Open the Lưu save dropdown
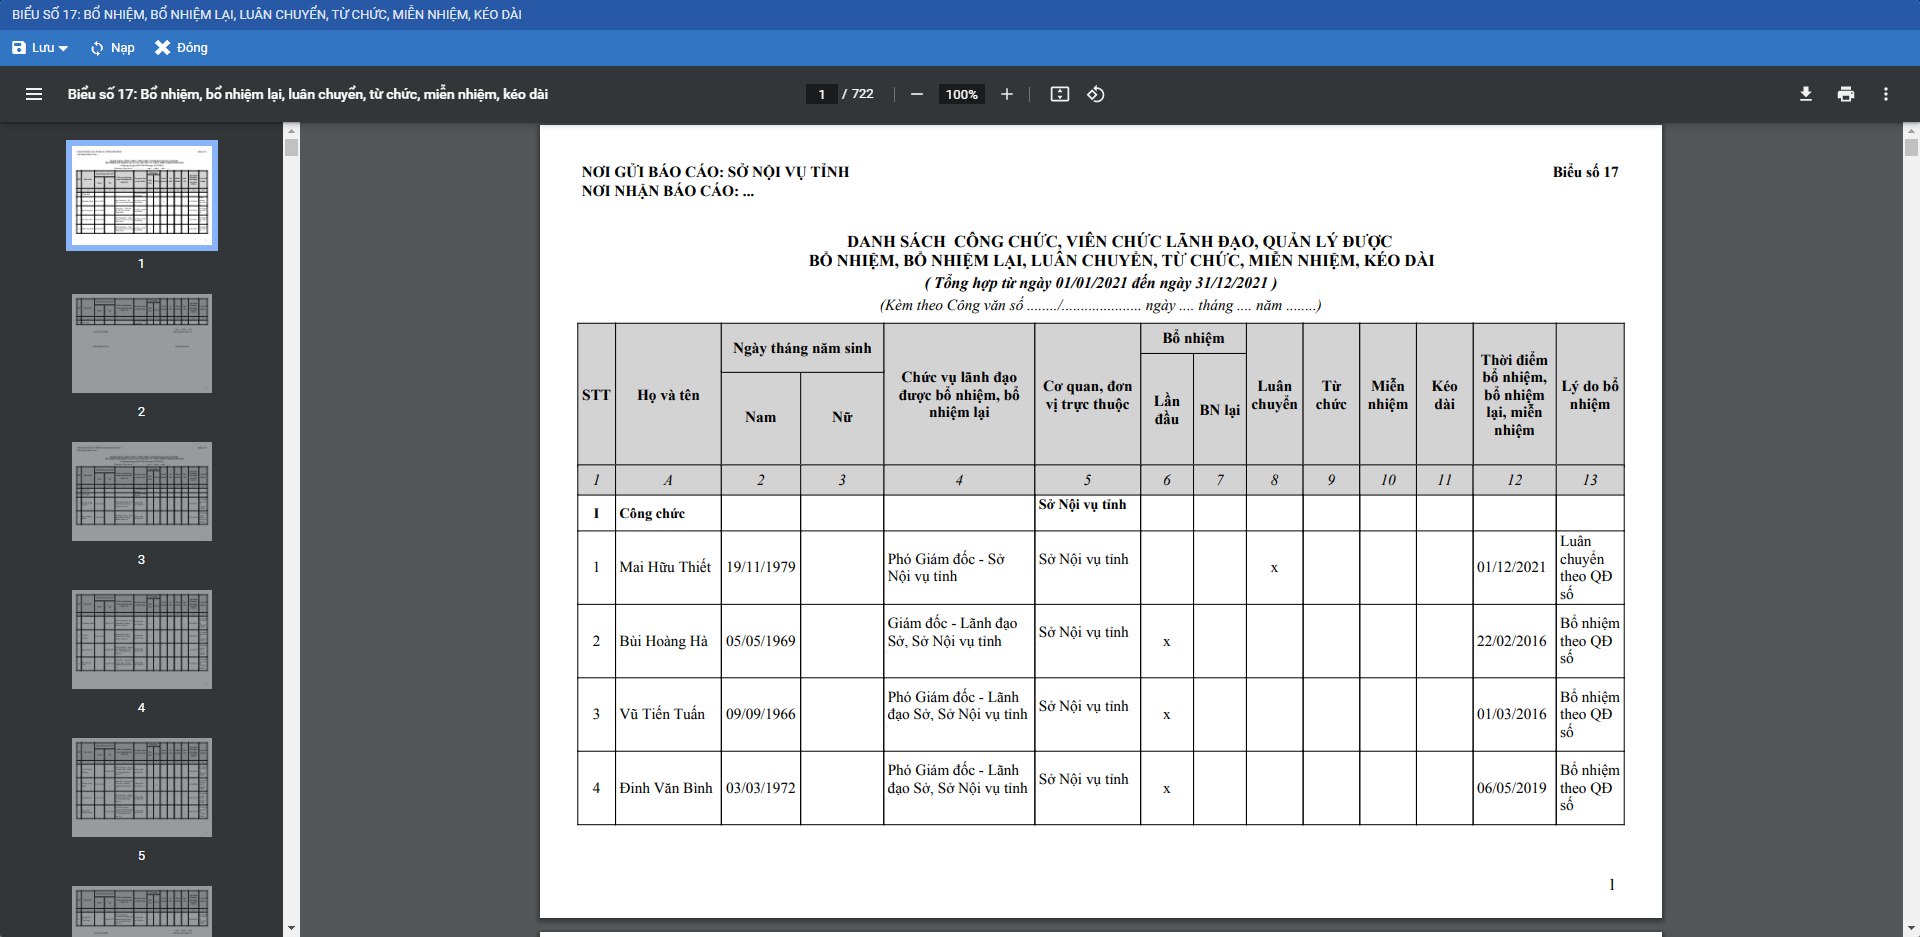Screen dimensions: 1920x937 click(40, 48)
